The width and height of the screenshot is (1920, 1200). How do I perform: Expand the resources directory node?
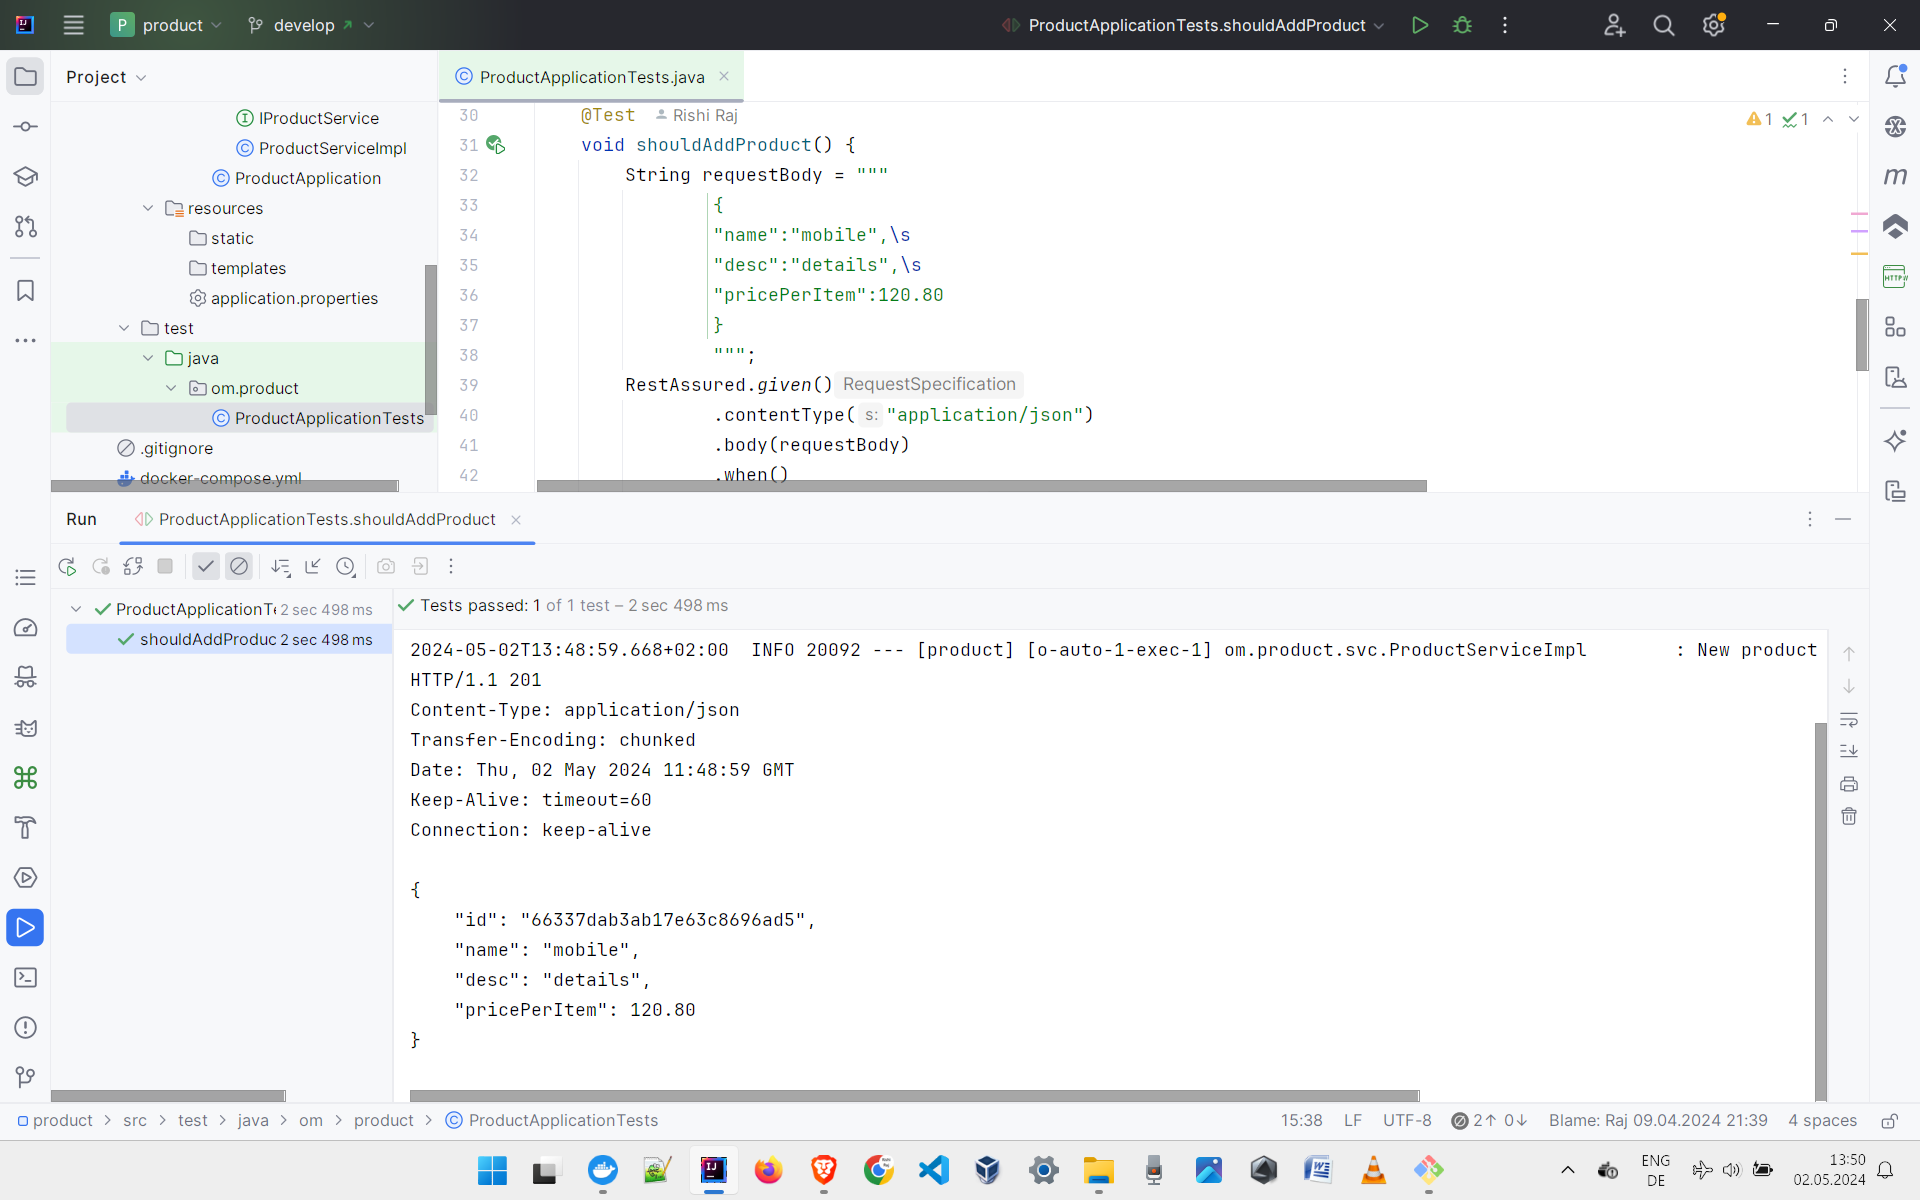click(x=148, y=207)
